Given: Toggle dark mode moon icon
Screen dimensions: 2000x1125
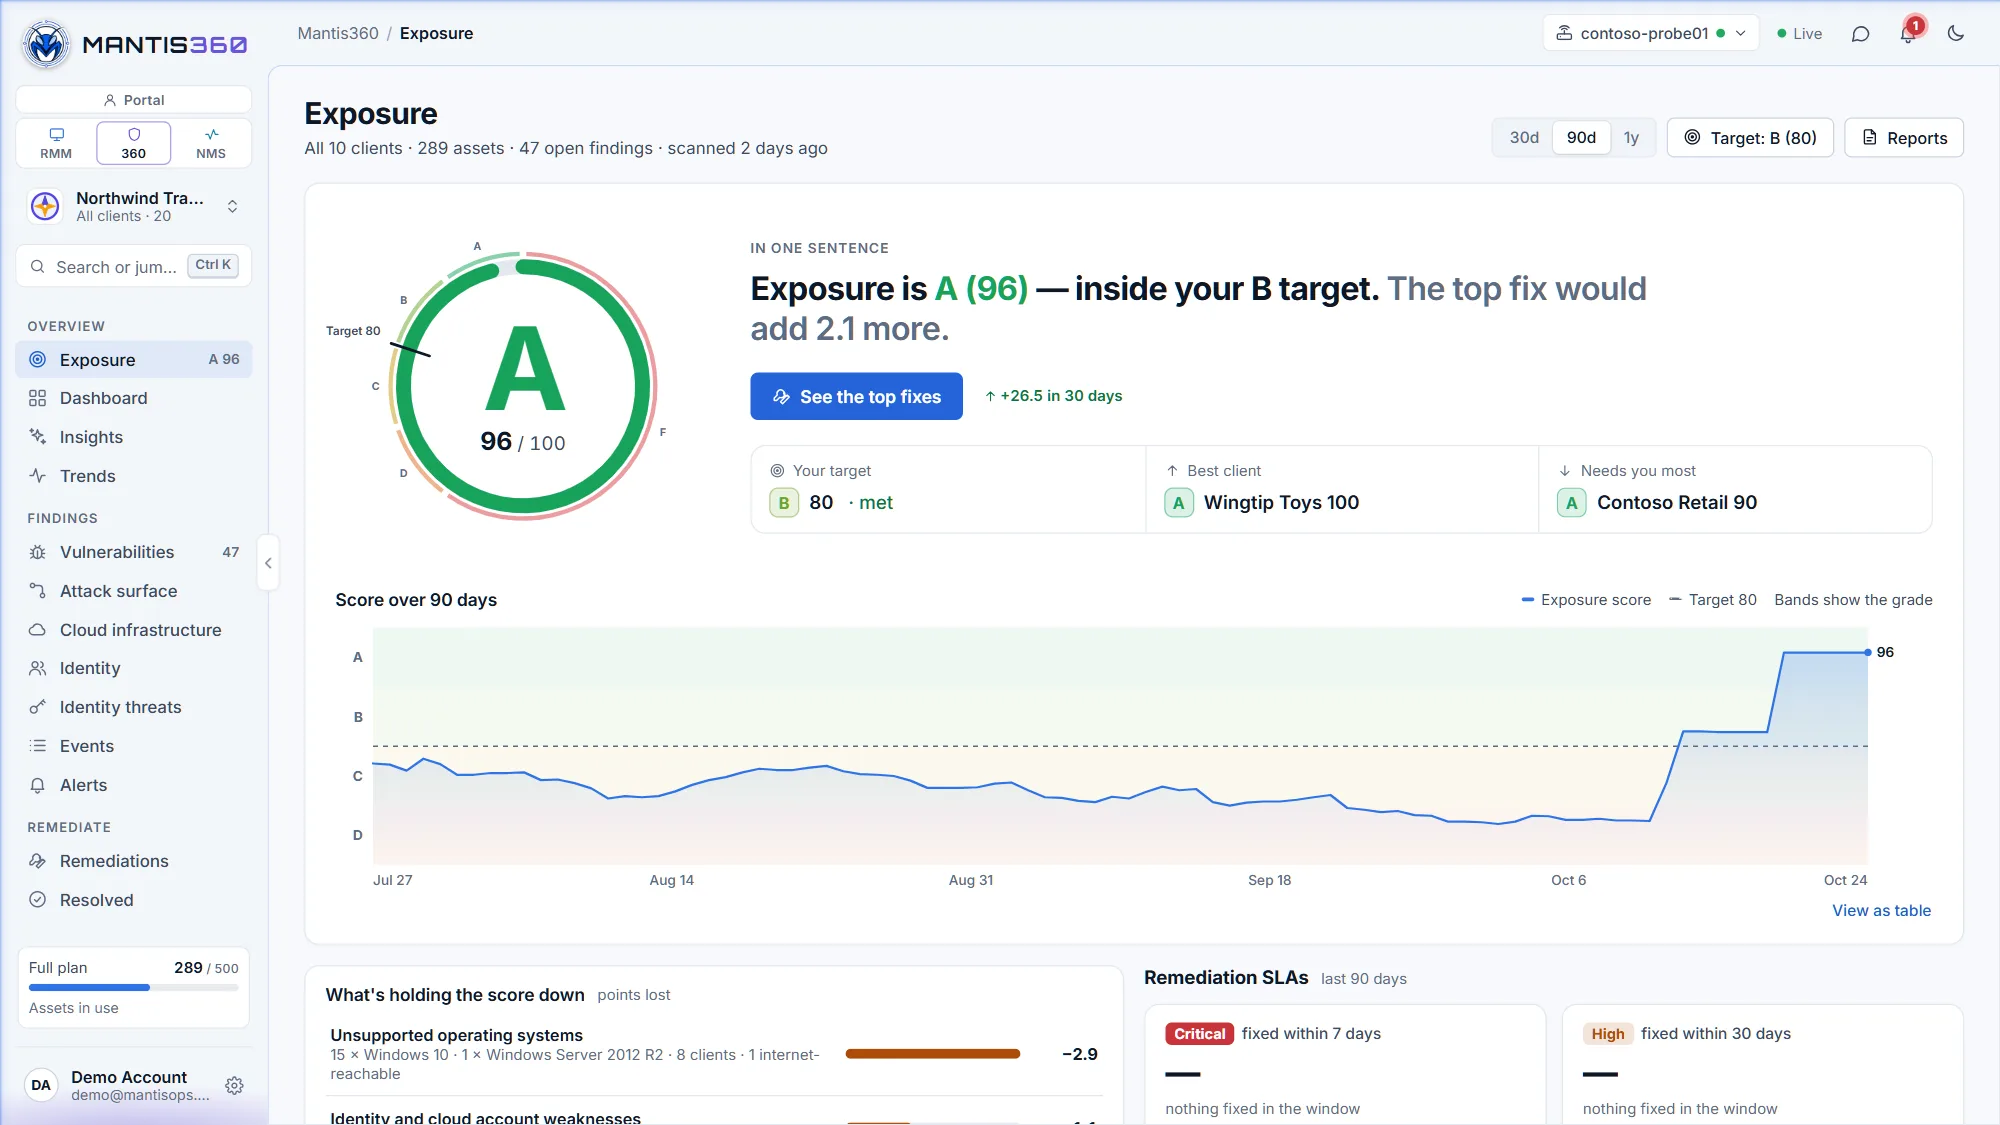Looking at the screenshot, I should pos(1956,34).
